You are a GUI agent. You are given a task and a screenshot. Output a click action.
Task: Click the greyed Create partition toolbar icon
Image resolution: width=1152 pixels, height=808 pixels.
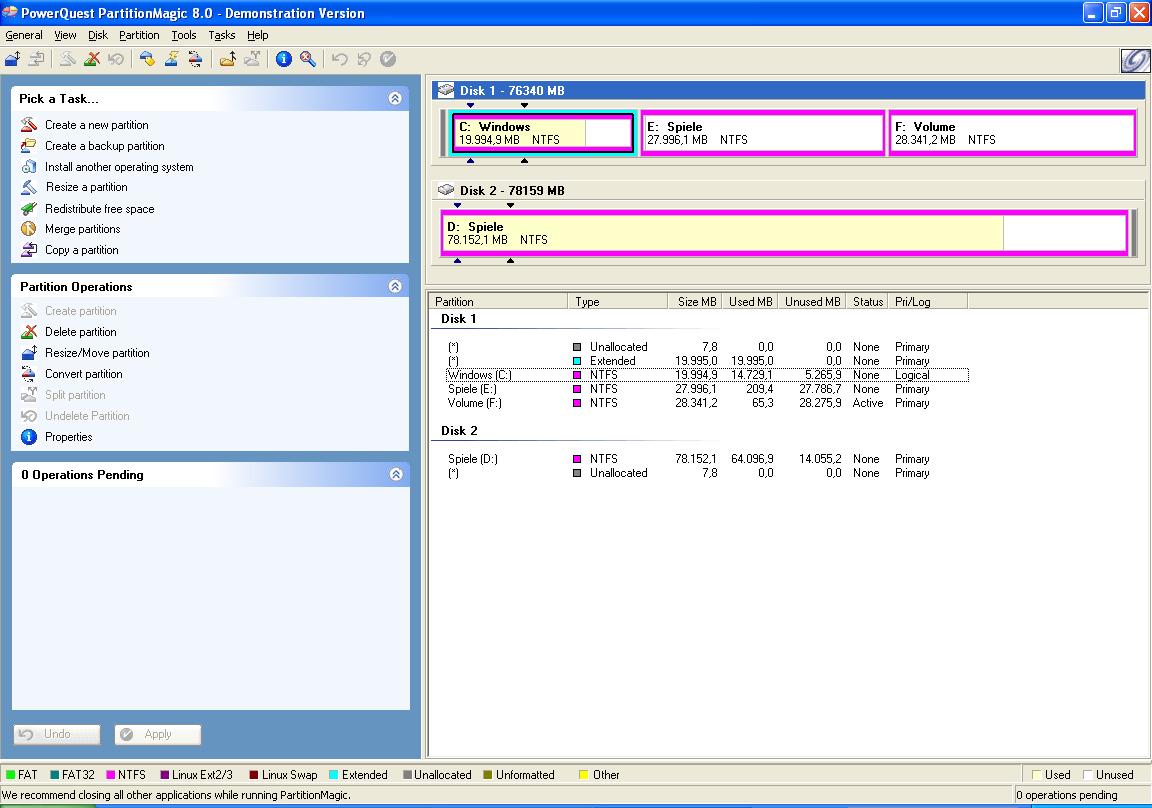pyautogui.click(x=68, y=59)
